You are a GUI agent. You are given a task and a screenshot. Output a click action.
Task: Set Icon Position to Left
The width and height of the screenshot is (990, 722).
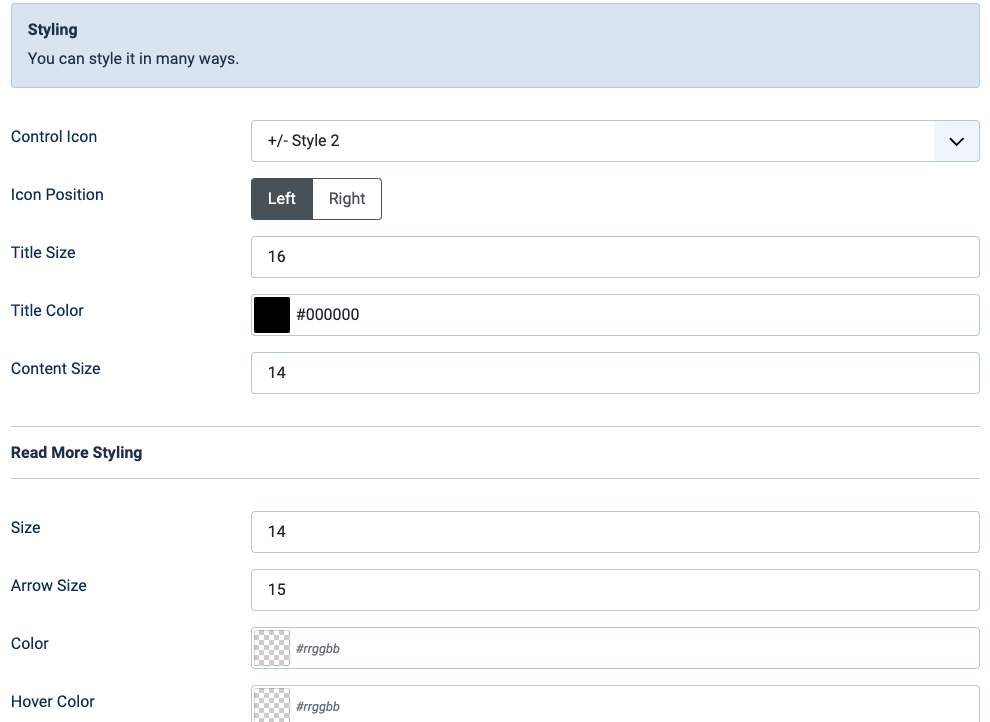[x=282, y=199]
